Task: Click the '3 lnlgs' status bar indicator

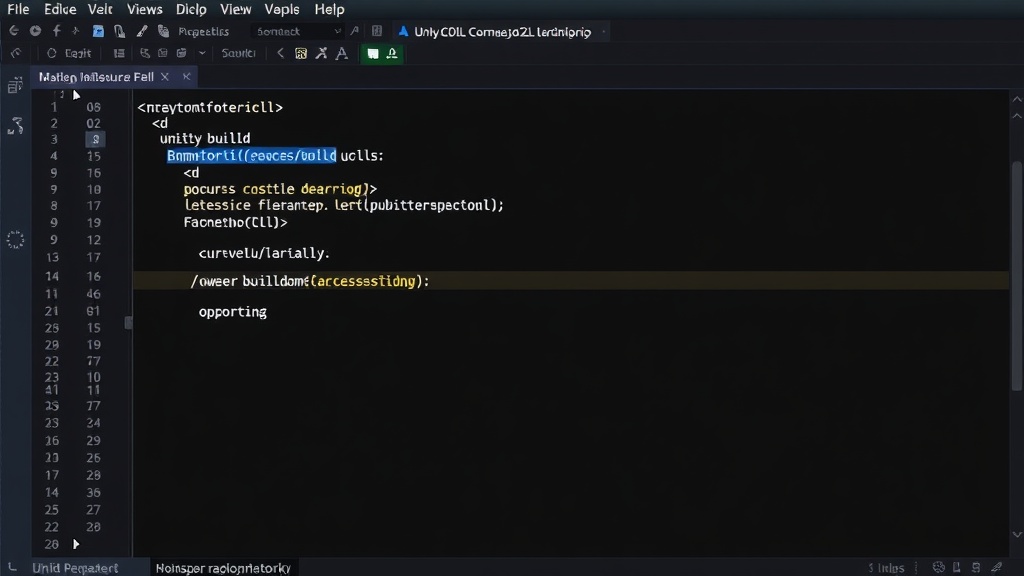Action: click(x=886, y=568)
